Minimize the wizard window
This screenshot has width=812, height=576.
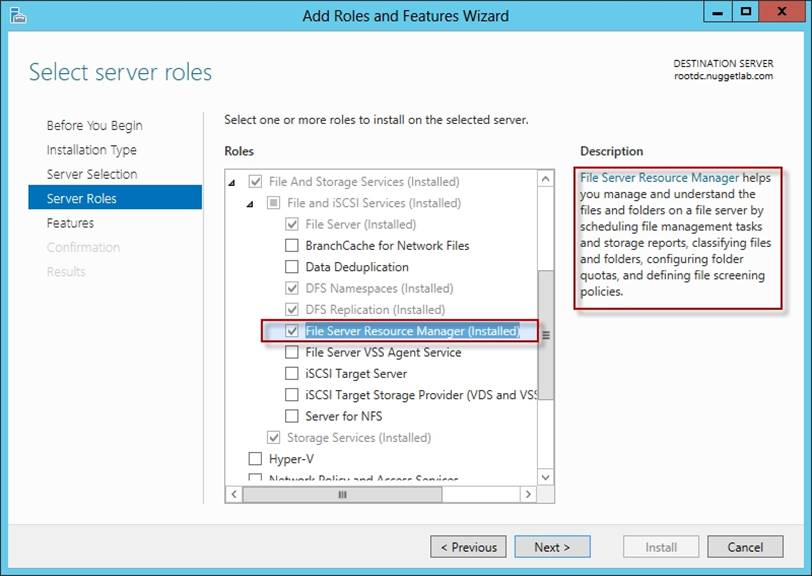click(718, 11)
